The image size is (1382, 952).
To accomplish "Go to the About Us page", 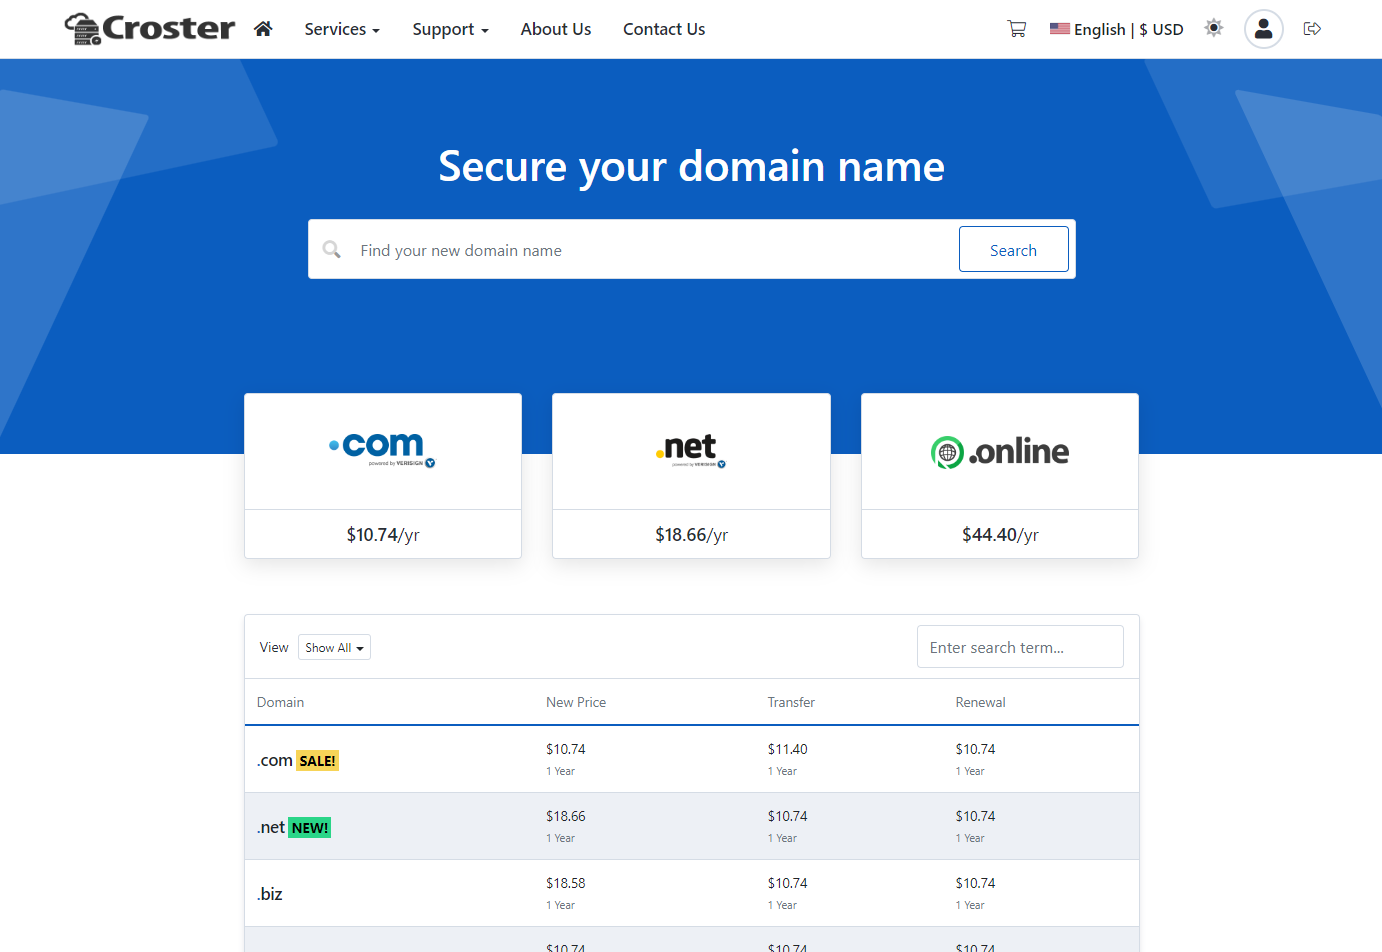I will (x=556, y=29).
